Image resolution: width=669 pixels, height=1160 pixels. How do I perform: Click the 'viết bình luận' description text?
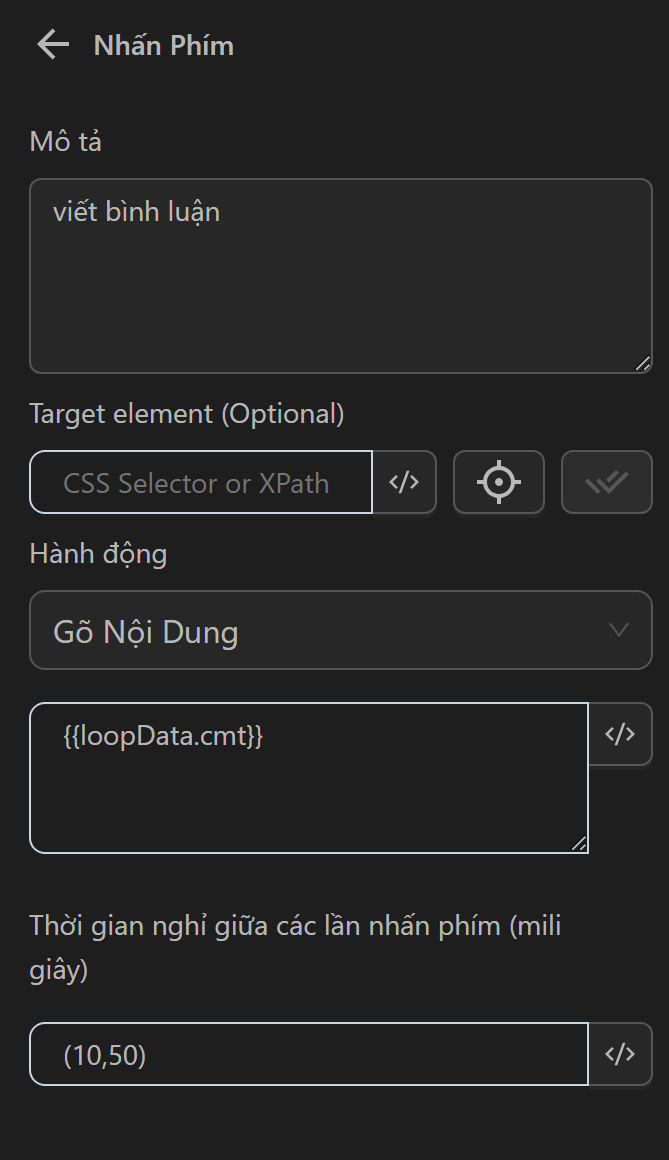pyautogui.click(x=136, y=212)
